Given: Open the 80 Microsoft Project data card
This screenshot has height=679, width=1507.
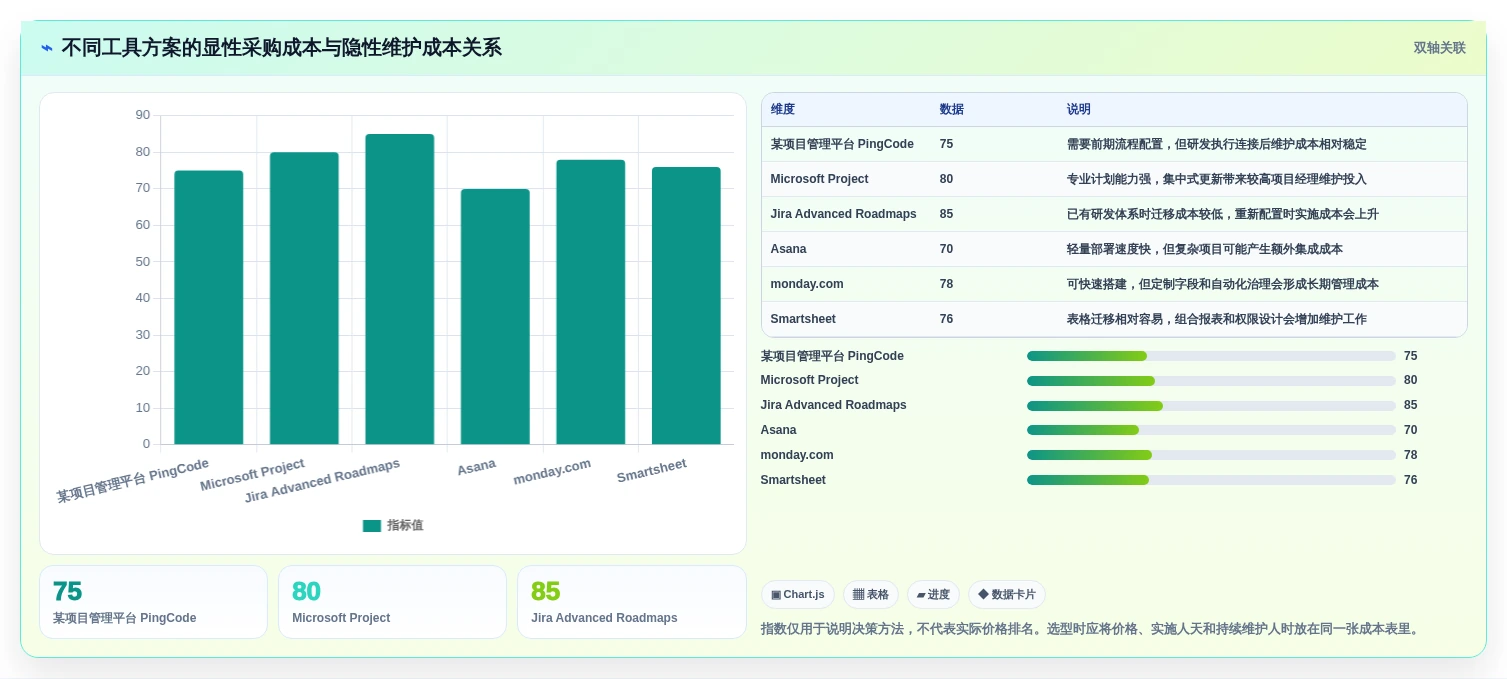Looking at the screenshot, I should (x=392, y=602).
